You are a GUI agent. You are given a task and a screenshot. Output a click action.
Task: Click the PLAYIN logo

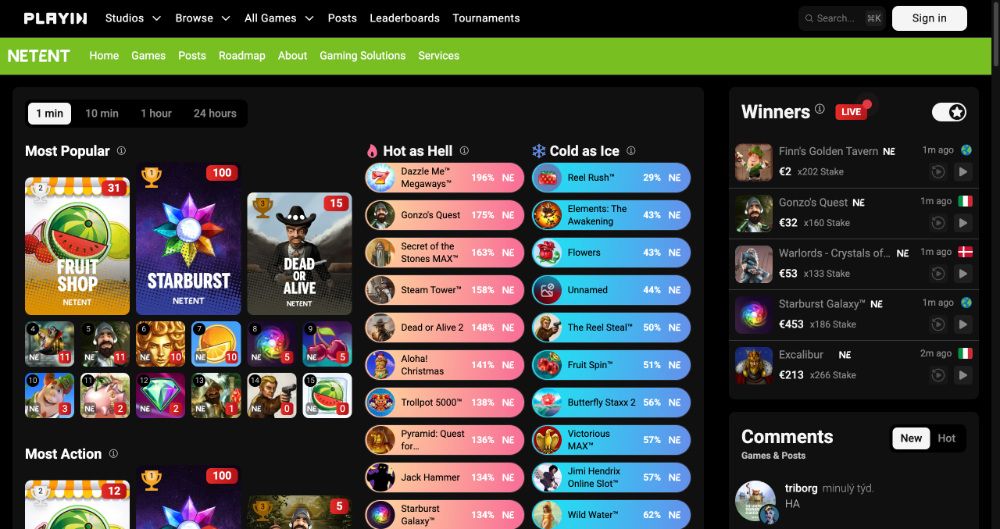coord(55,19)
